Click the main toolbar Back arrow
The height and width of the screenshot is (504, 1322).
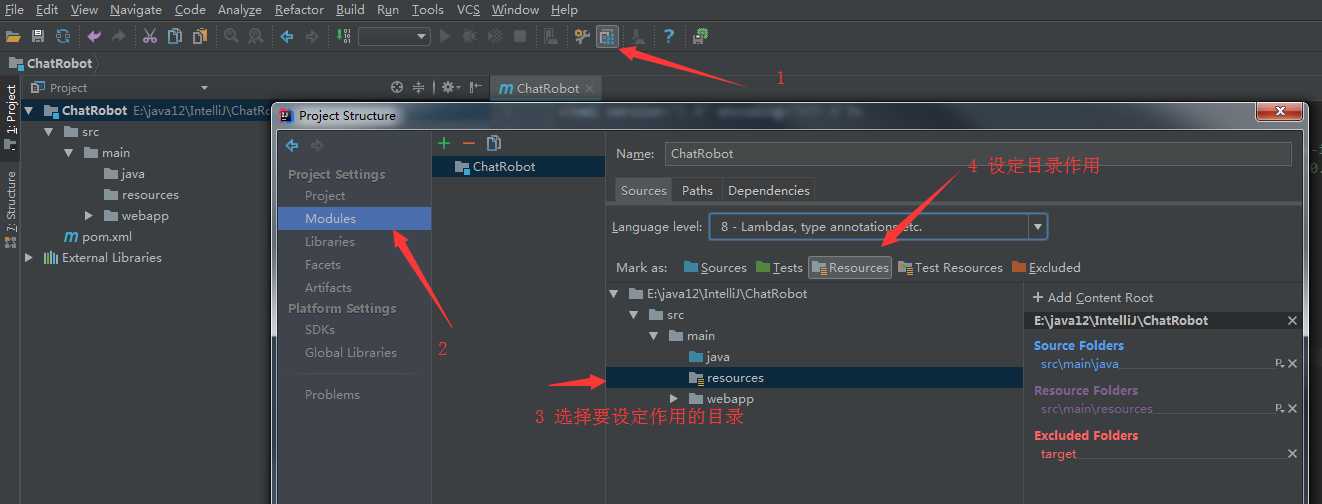[287, 36]
